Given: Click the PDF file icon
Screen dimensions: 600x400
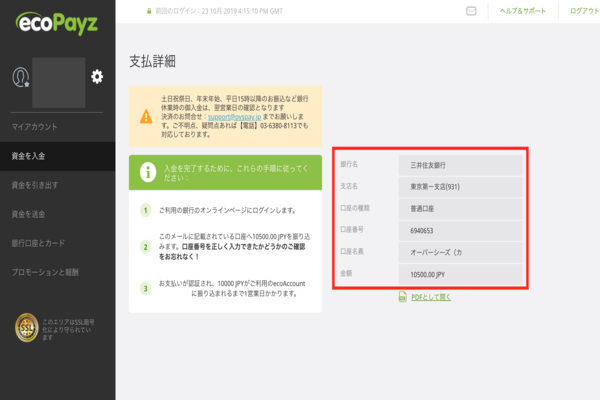Looking at the screenshot, I should (403, 297).
